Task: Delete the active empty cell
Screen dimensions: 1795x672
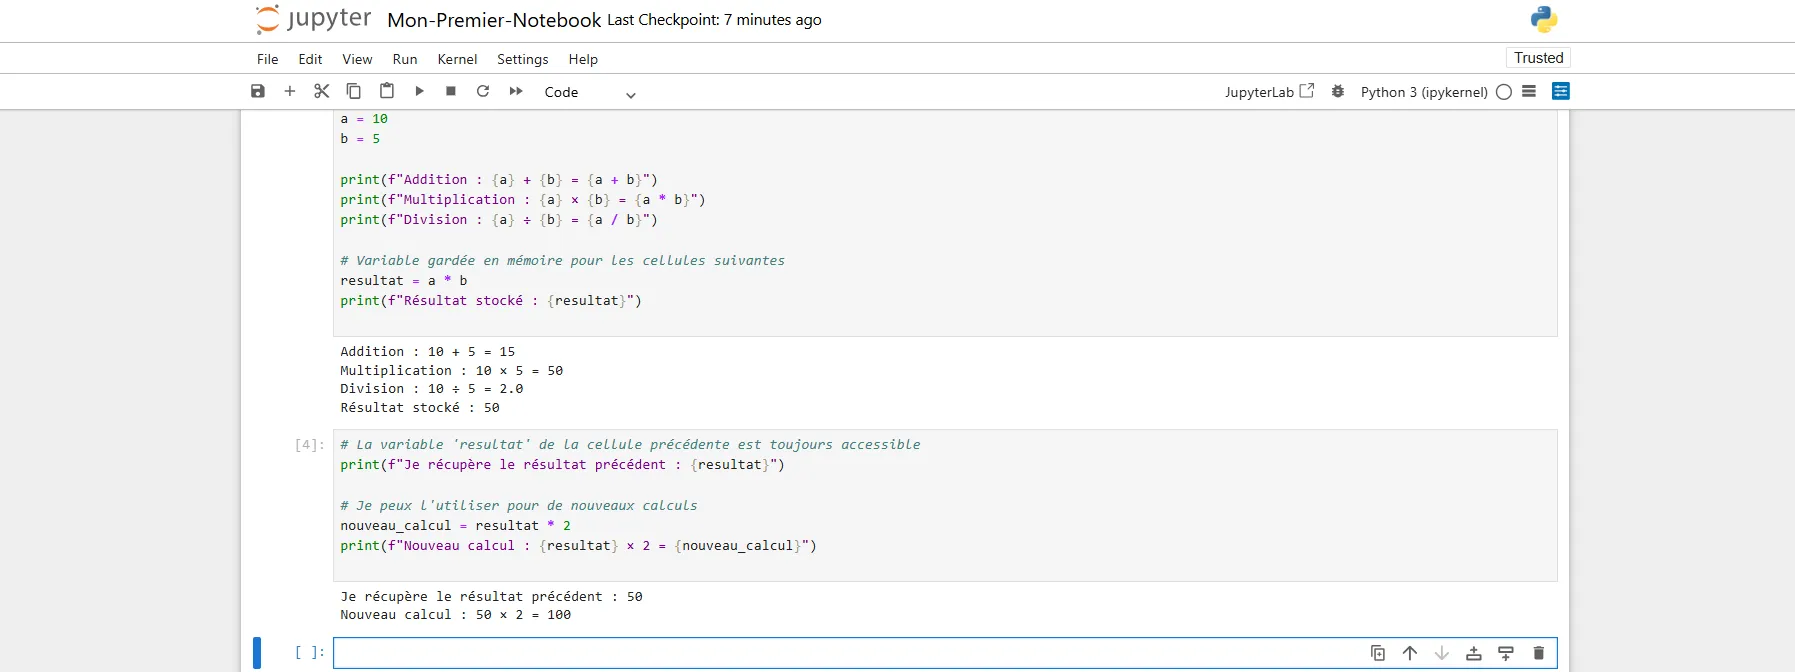Action: coord(1539,653)
